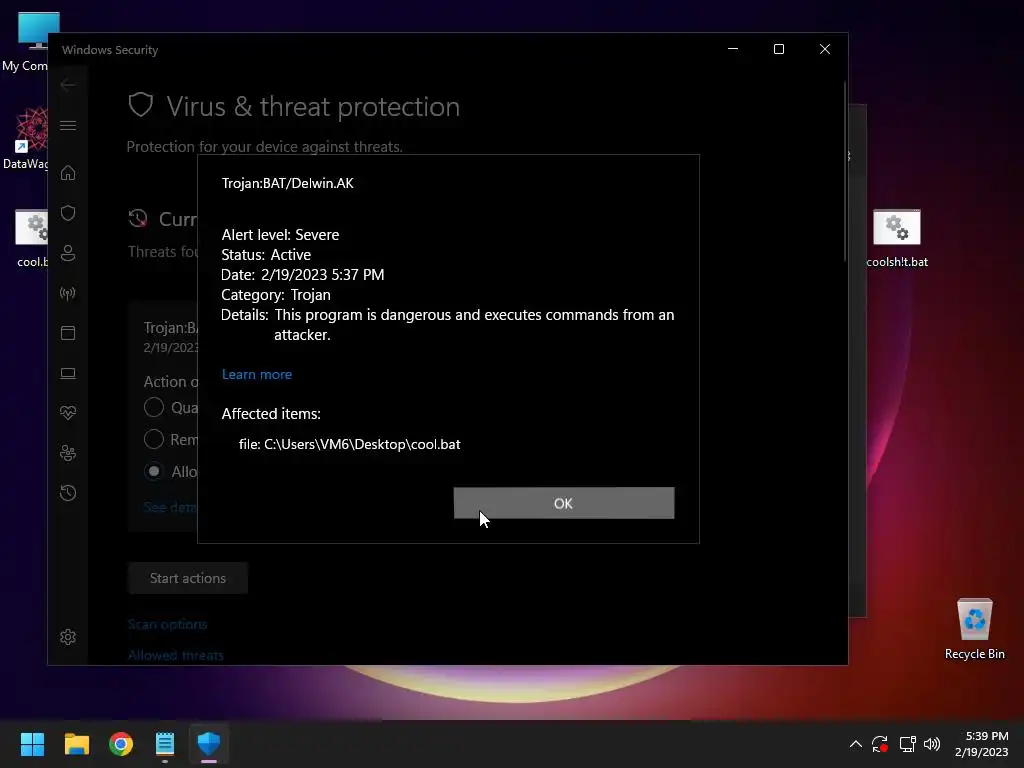Select the Recycle Bin desktop icon
Screen dimensions: 1024x768
pyautogui.click(x=974, y=628)
